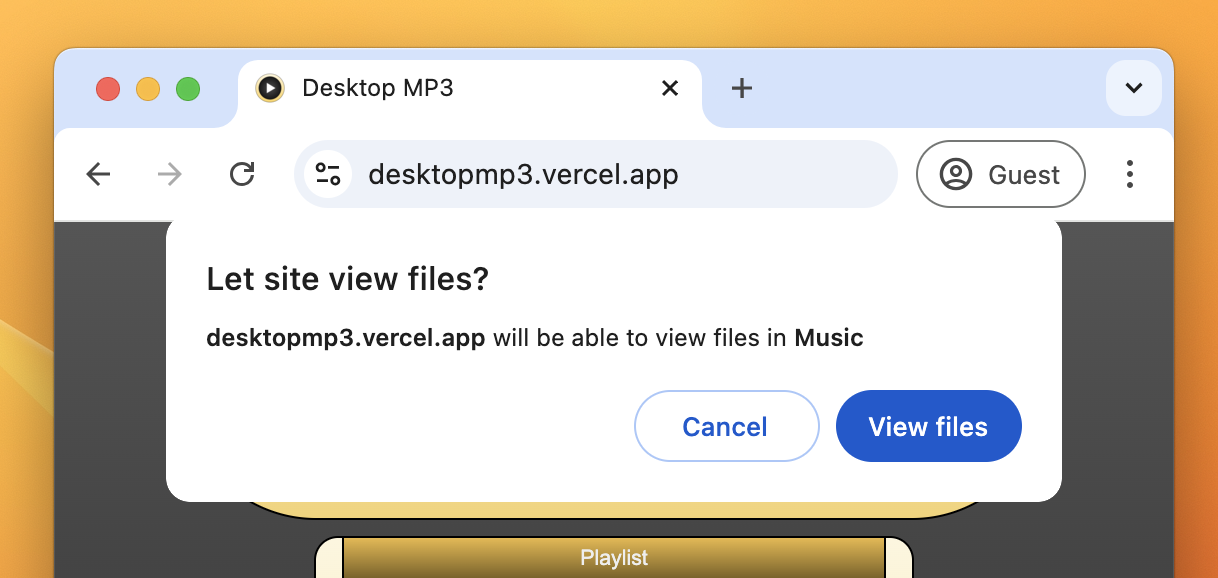Click the red traffic light to close
The image size is (1218, 578).
coord(108,89)
